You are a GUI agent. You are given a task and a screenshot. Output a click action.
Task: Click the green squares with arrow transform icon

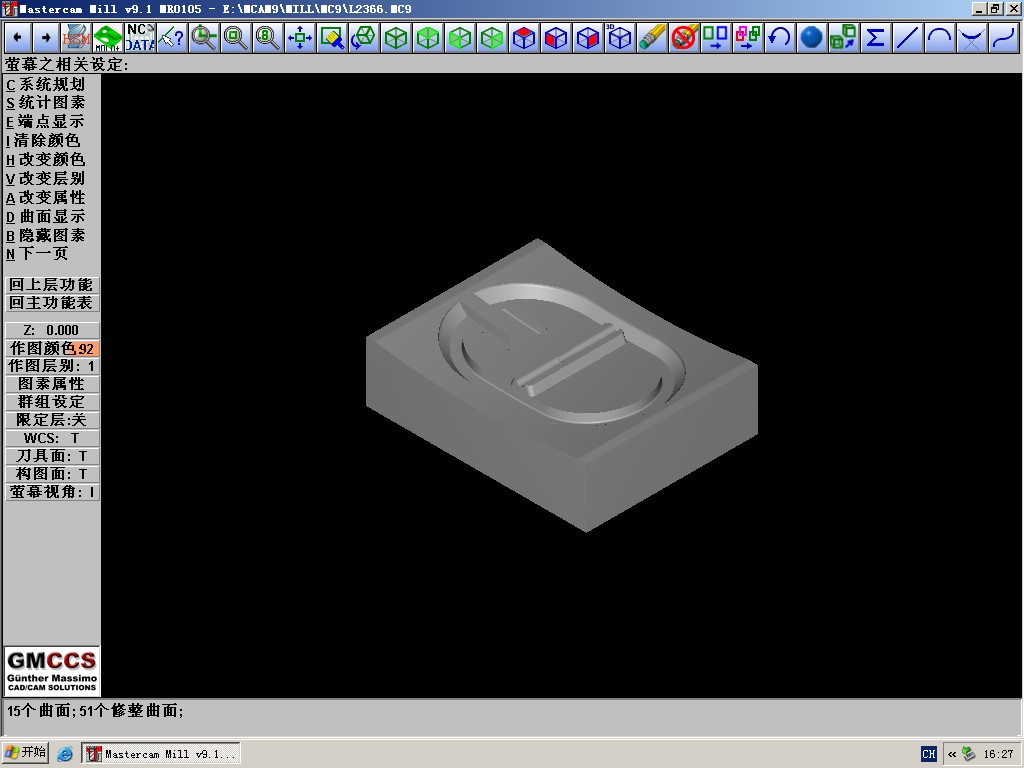click(x=716, y=38)
